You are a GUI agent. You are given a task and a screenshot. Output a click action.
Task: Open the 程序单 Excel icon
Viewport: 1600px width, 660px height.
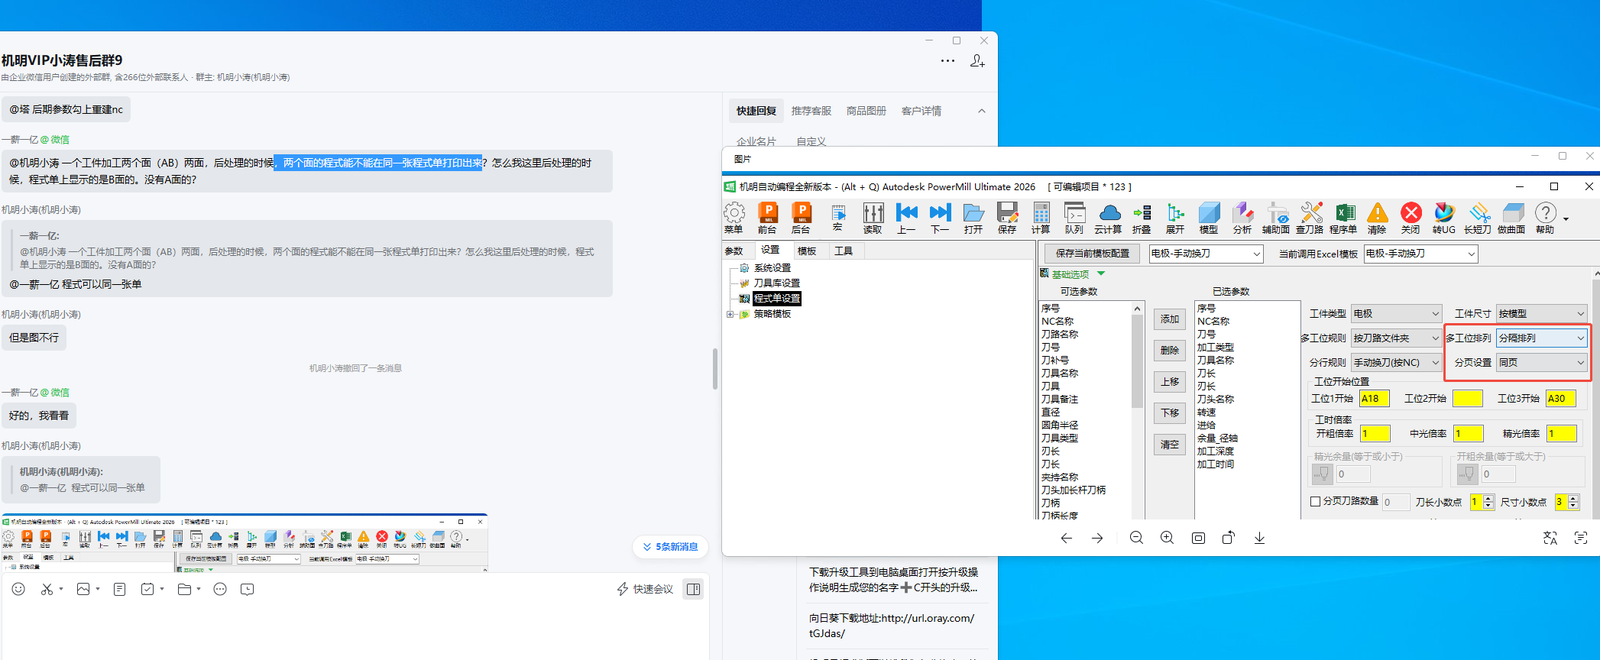coord(1344,217)
